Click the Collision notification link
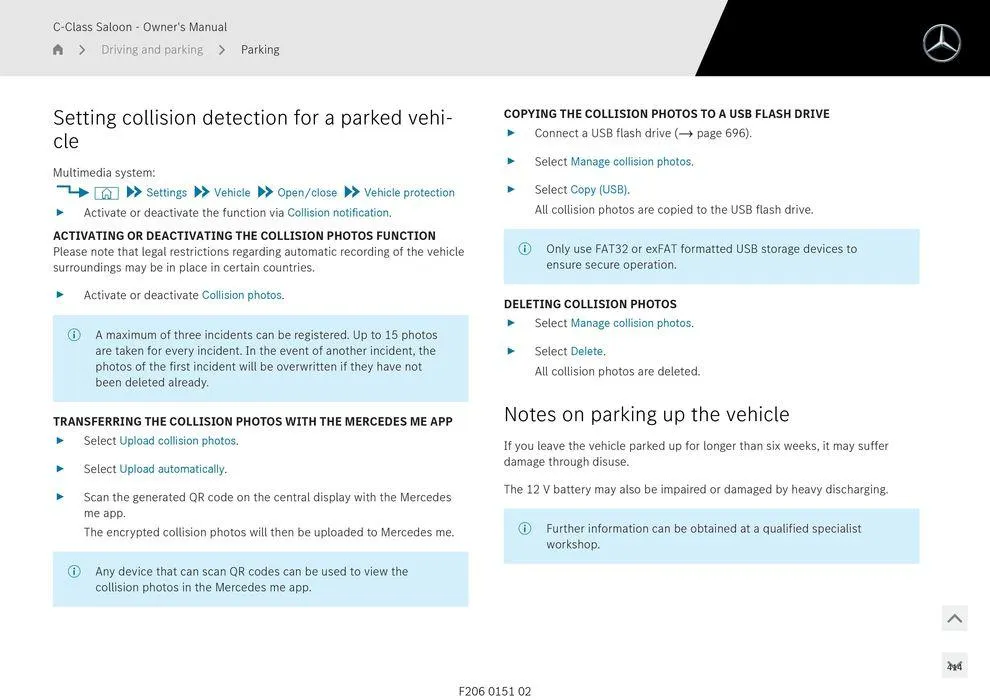990x700 pixels. pyautogui.click(x=338, y=213)
